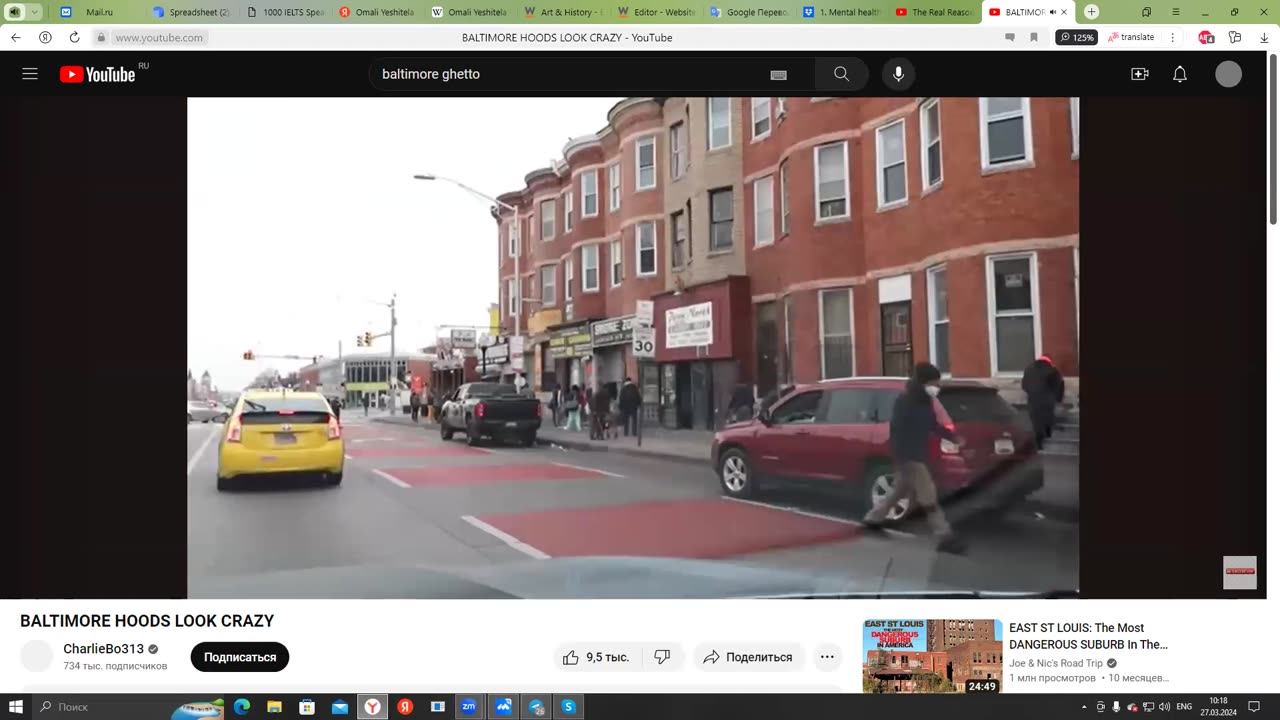Switch to Spreadsheet tab

(191, 12)
